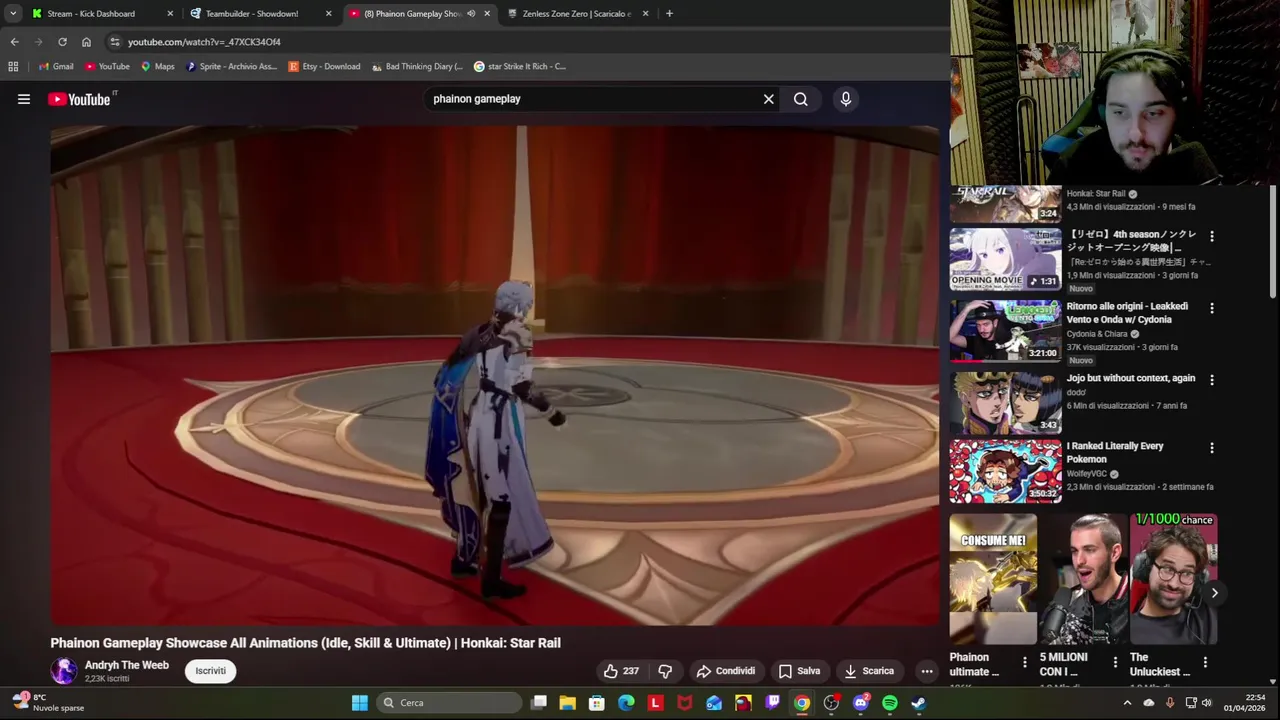View site information icon in address bar
This screenshot has height=720, width=1280.
tap(115, 42)
